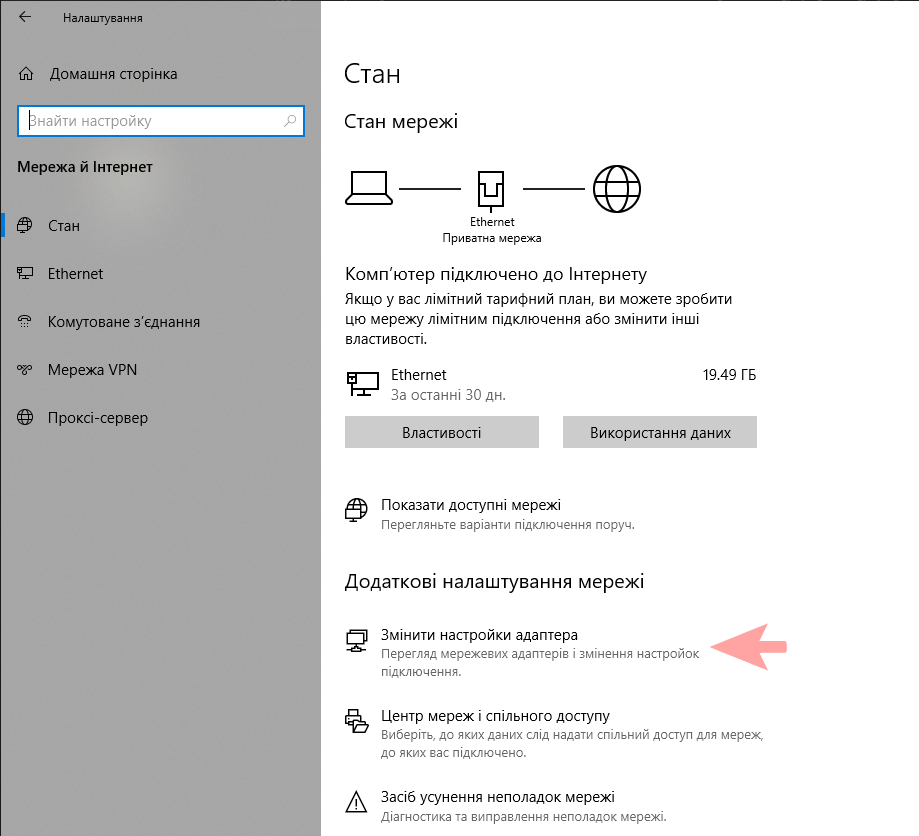Image resolution: width=919 pixels, height=836 pixels.
Task: Click the Центр мереж і спільного доступу icon
Action: point(356,720)
